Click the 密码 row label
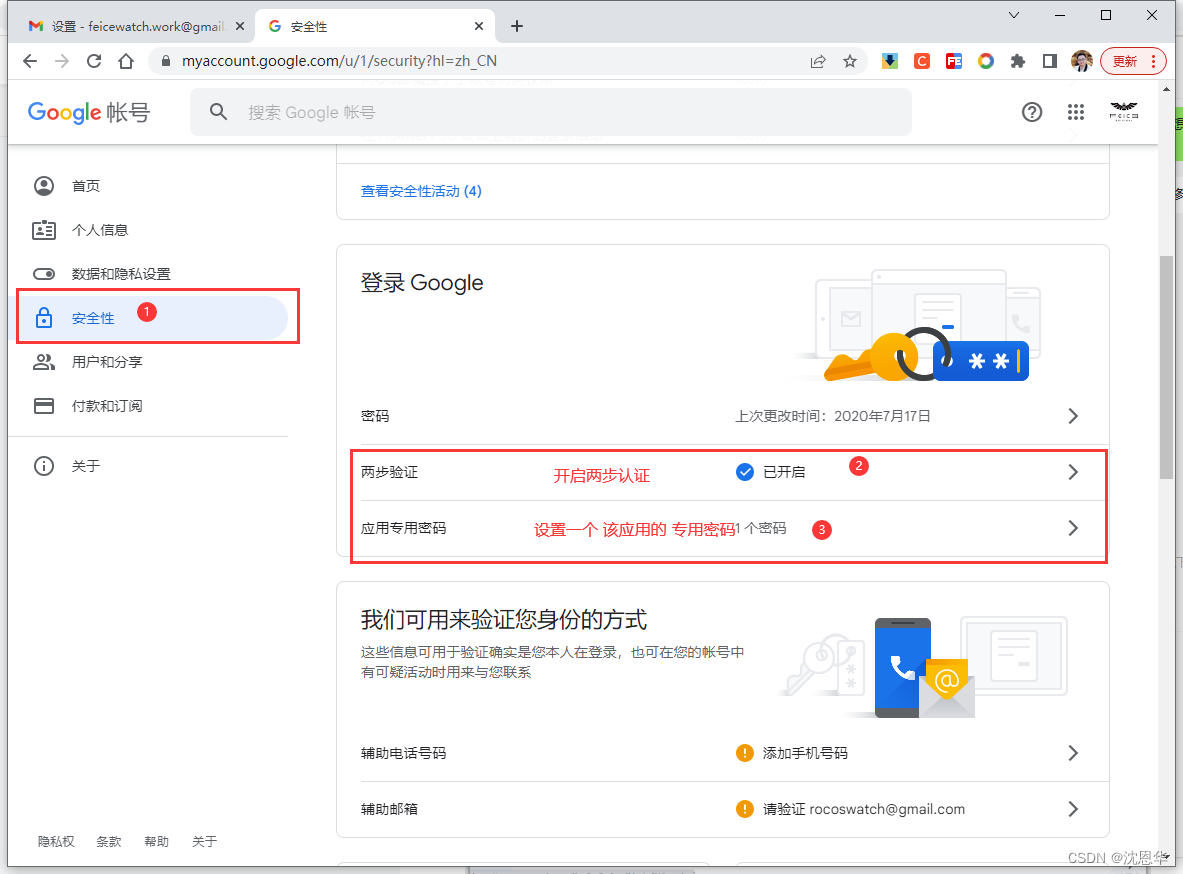Viewport: 1183px width, 874px height. pos(375,416)
